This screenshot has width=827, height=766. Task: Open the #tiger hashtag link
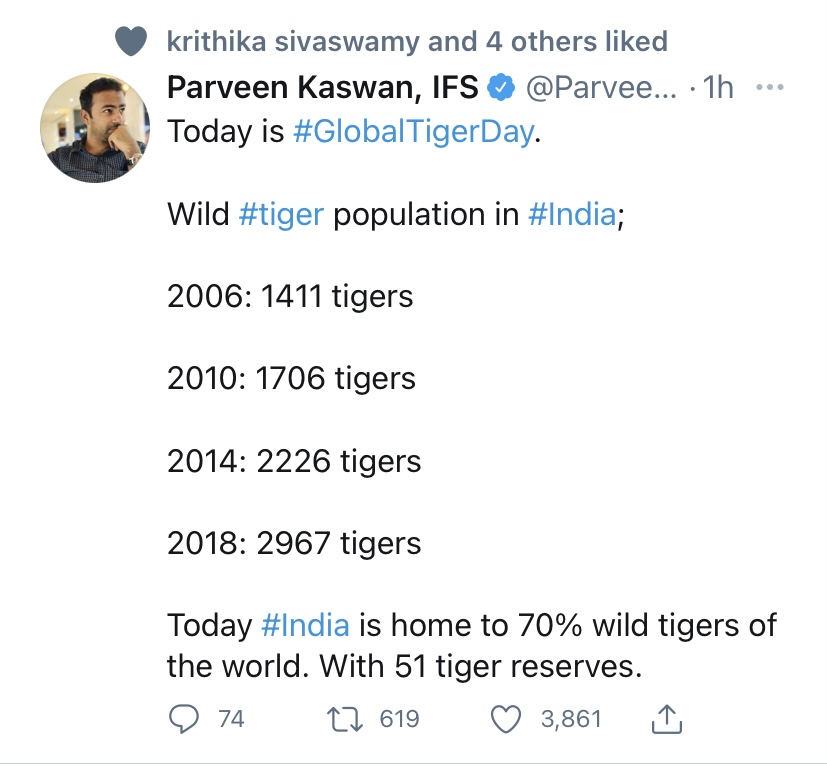[x=281, y=214]
